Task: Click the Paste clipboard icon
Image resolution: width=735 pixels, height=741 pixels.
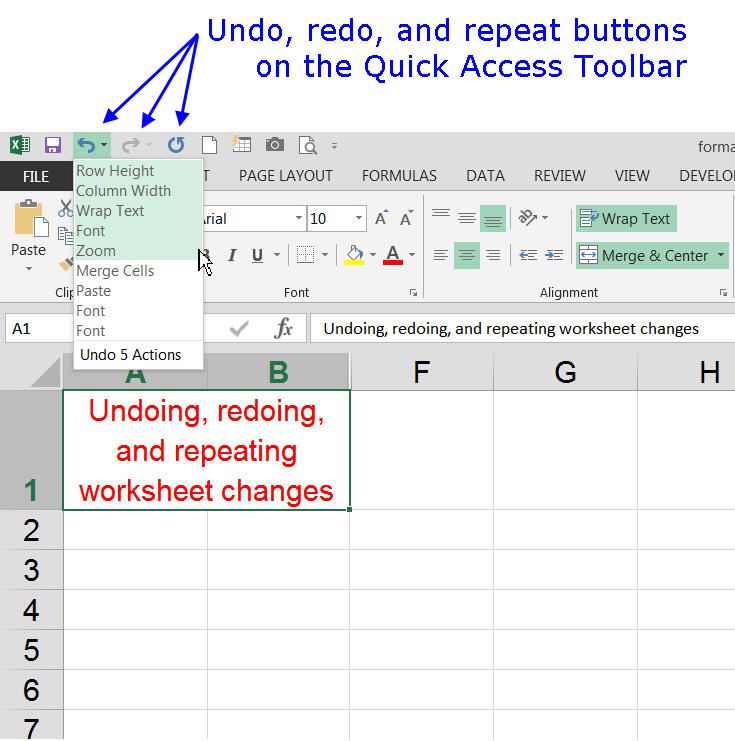Action: coord(30,218)
